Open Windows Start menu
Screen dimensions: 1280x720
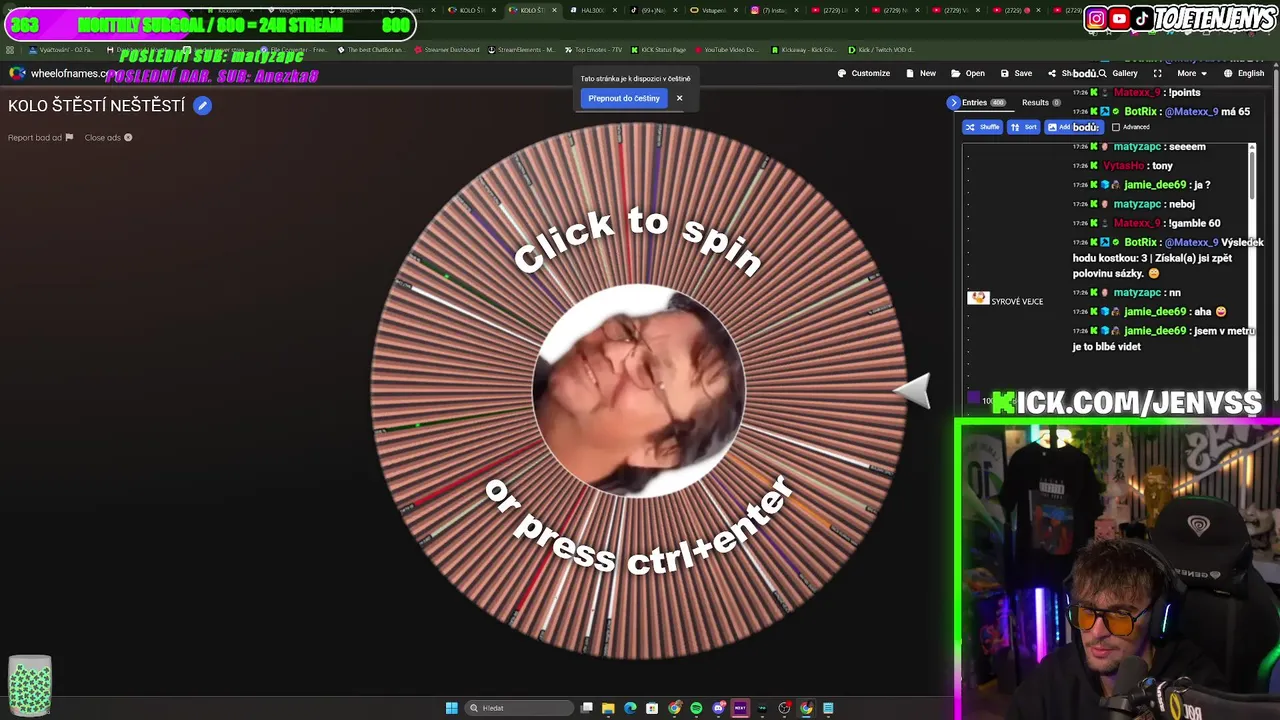pos(451,708)
